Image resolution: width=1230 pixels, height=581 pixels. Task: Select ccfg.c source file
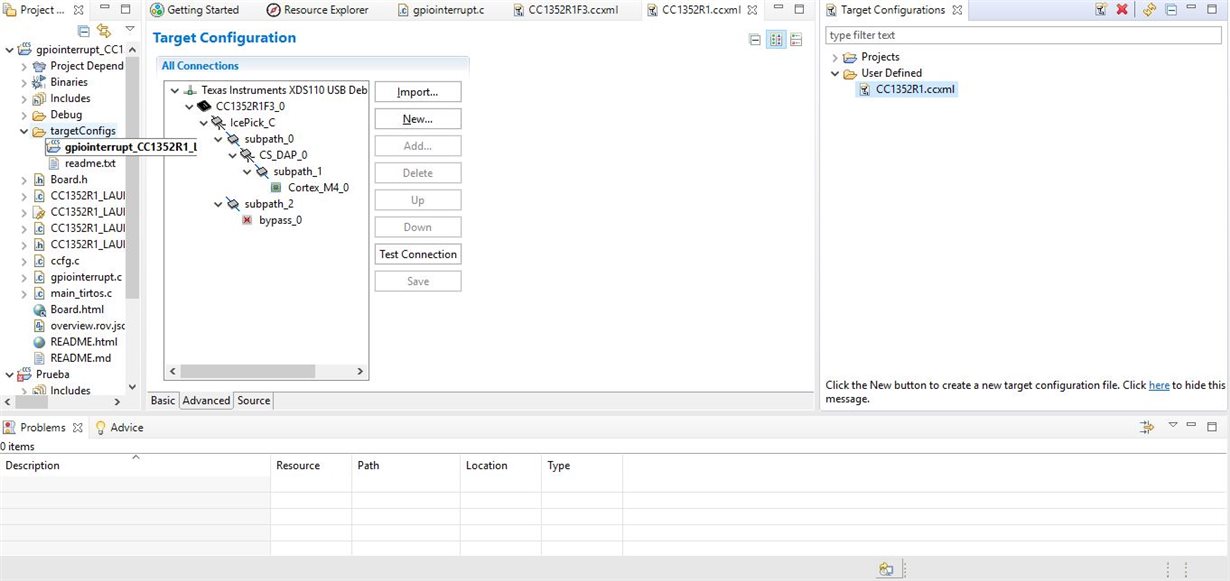click(64, 261)
